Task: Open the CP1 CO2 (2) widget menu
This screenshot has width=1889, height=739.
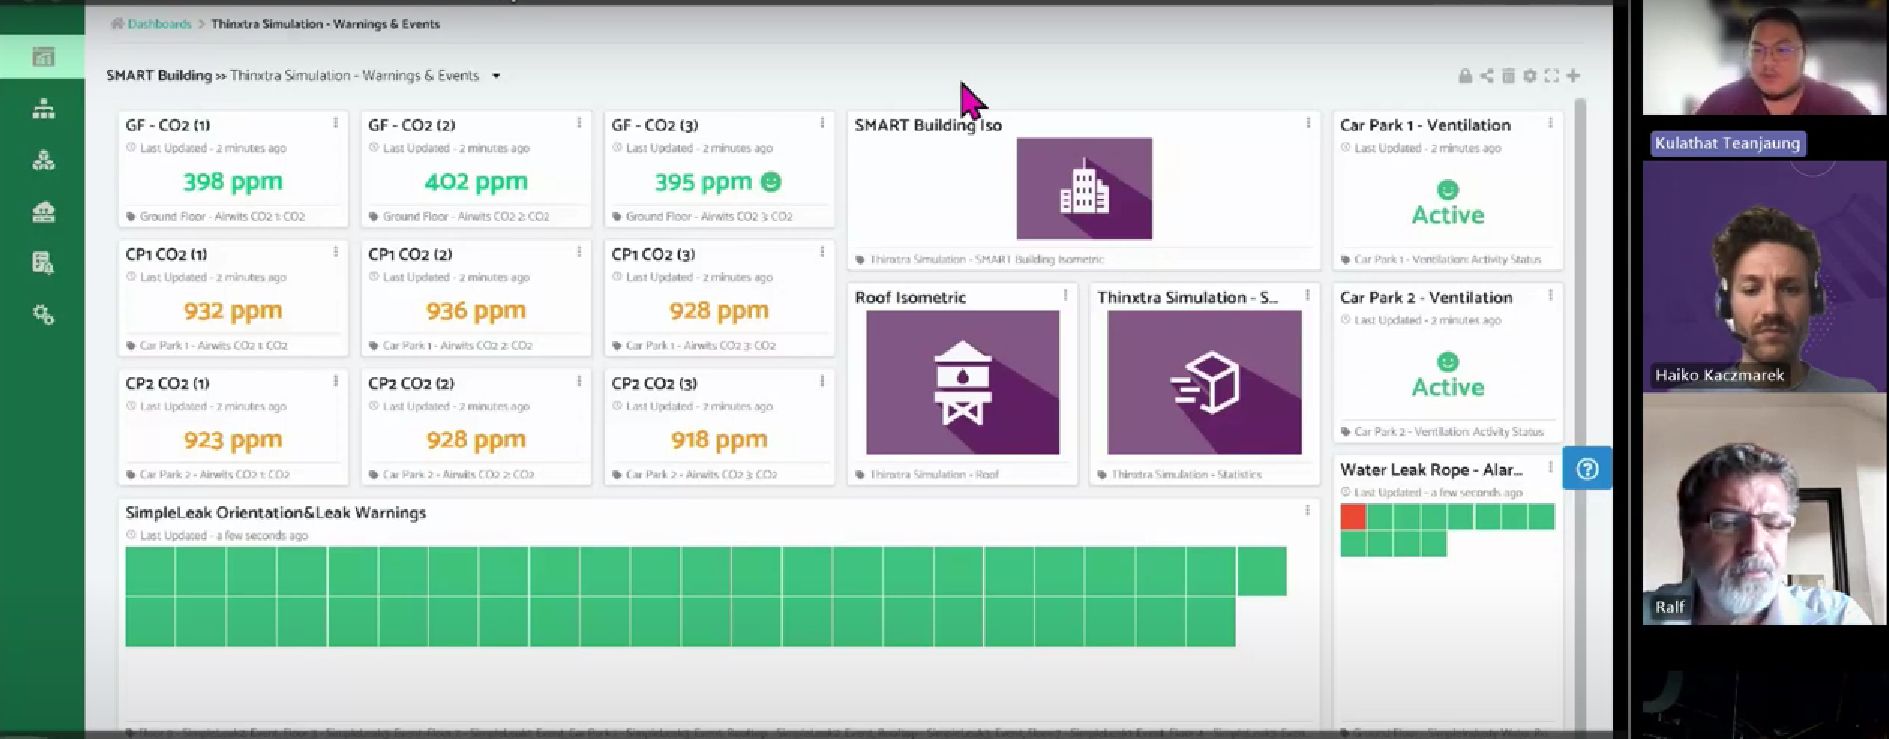Action: [579, 252]
